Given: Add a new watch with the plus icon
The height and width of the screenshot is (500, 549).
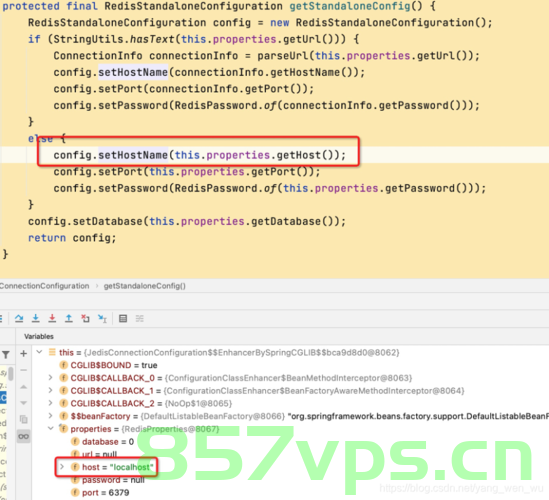Looking at the screenshot, I should 23,354.
